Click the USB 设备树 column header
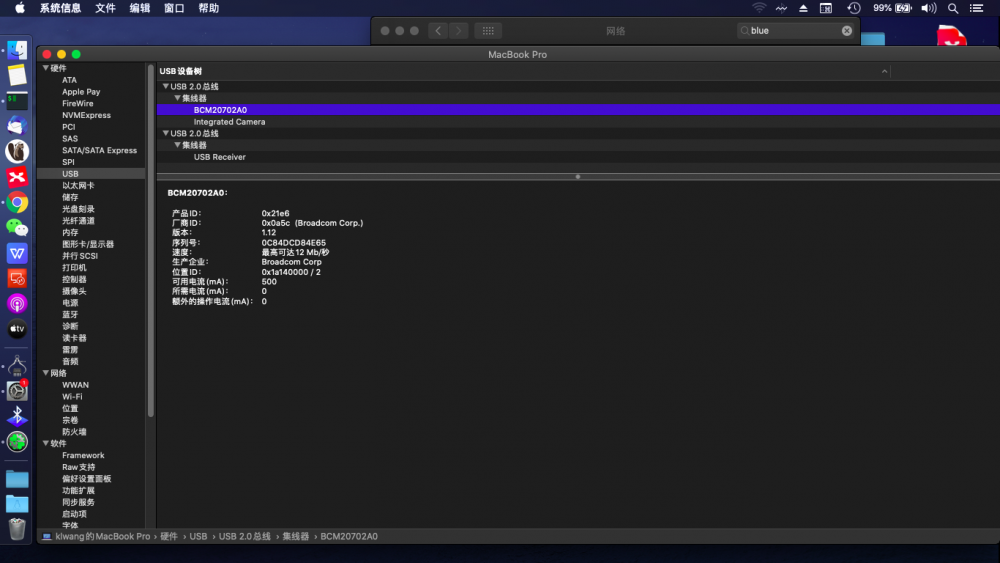The height and width of the screenshot is (563, 1000). (181, 71)
